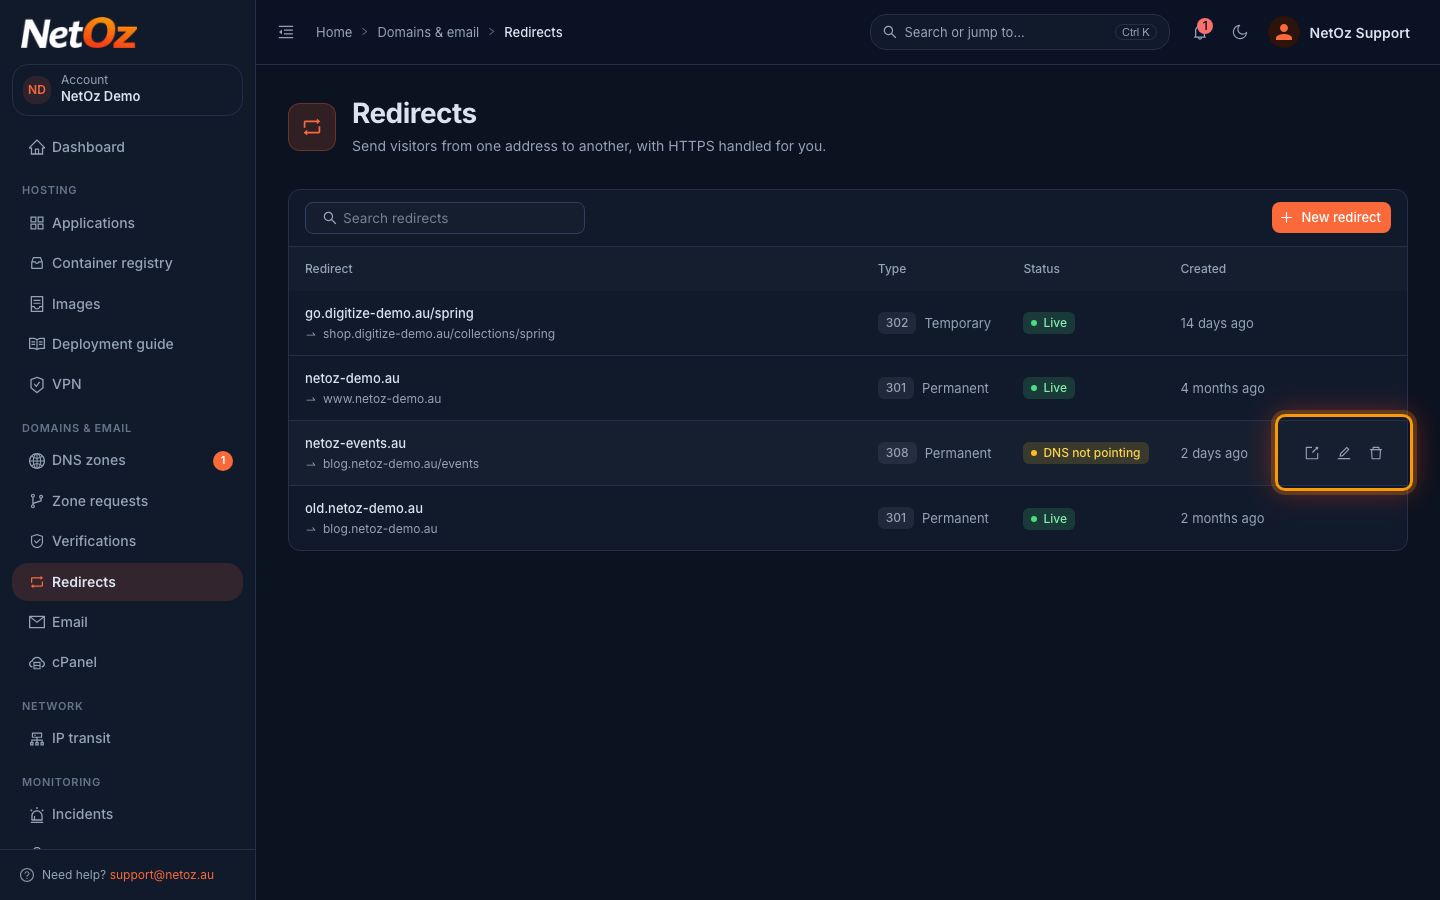Open Container registry
The height and width of the screenshot is (900, 1440).
click(x=127, y=263)
